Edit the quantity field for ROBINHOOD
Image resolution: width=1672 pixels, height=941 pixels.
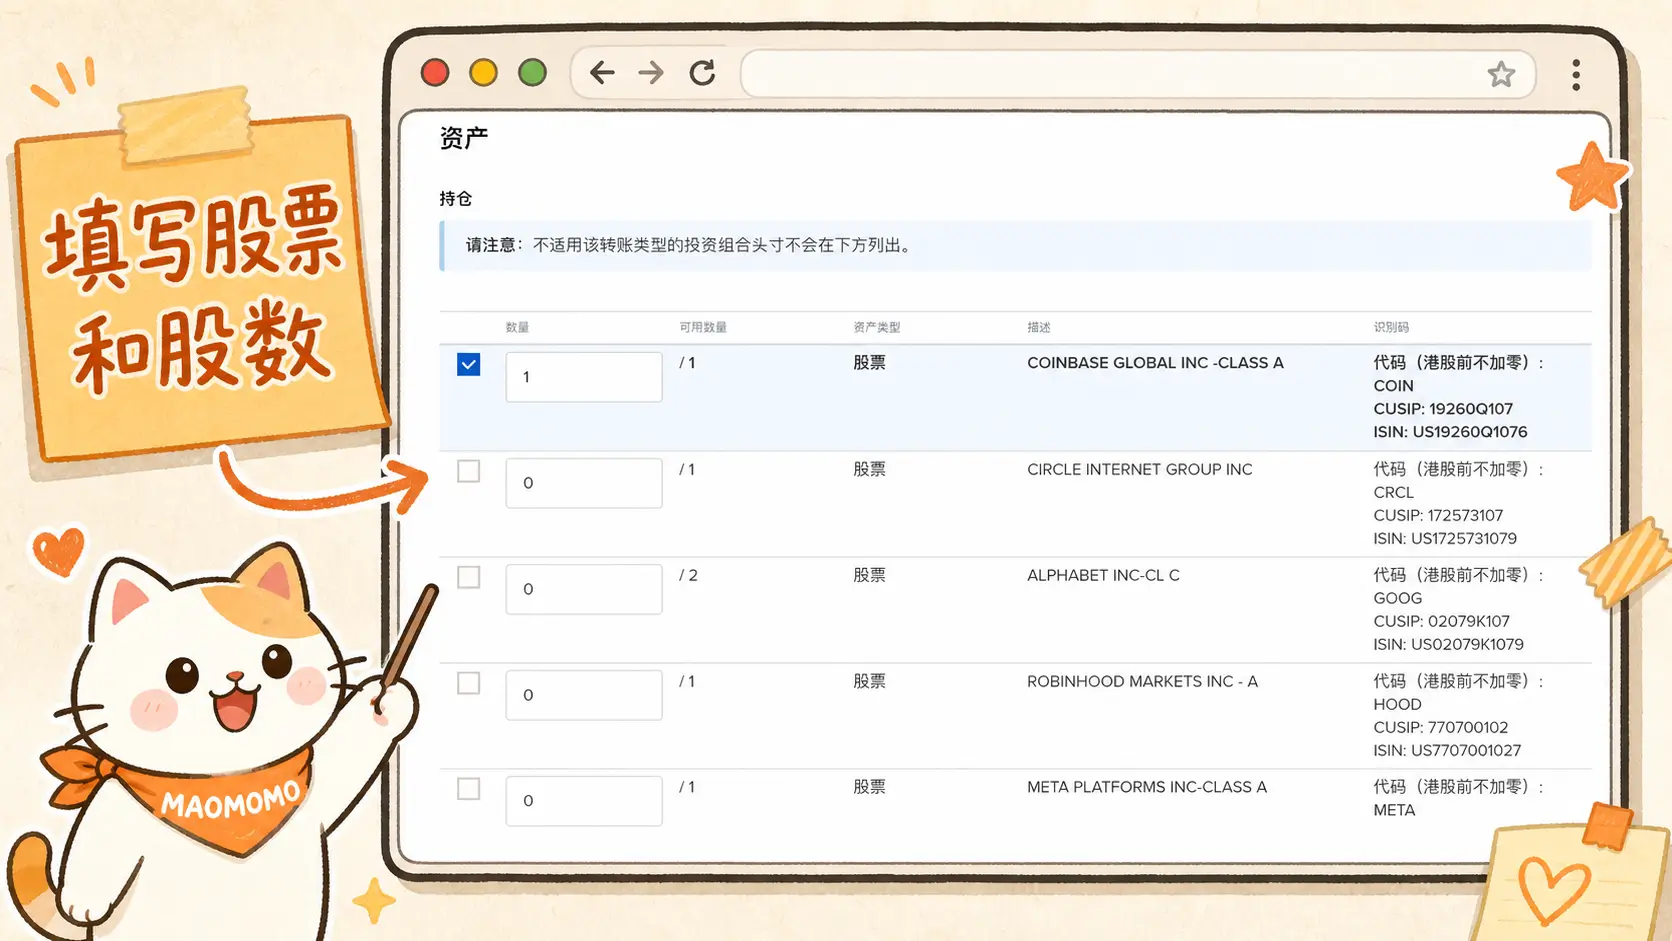click(584, 695)
